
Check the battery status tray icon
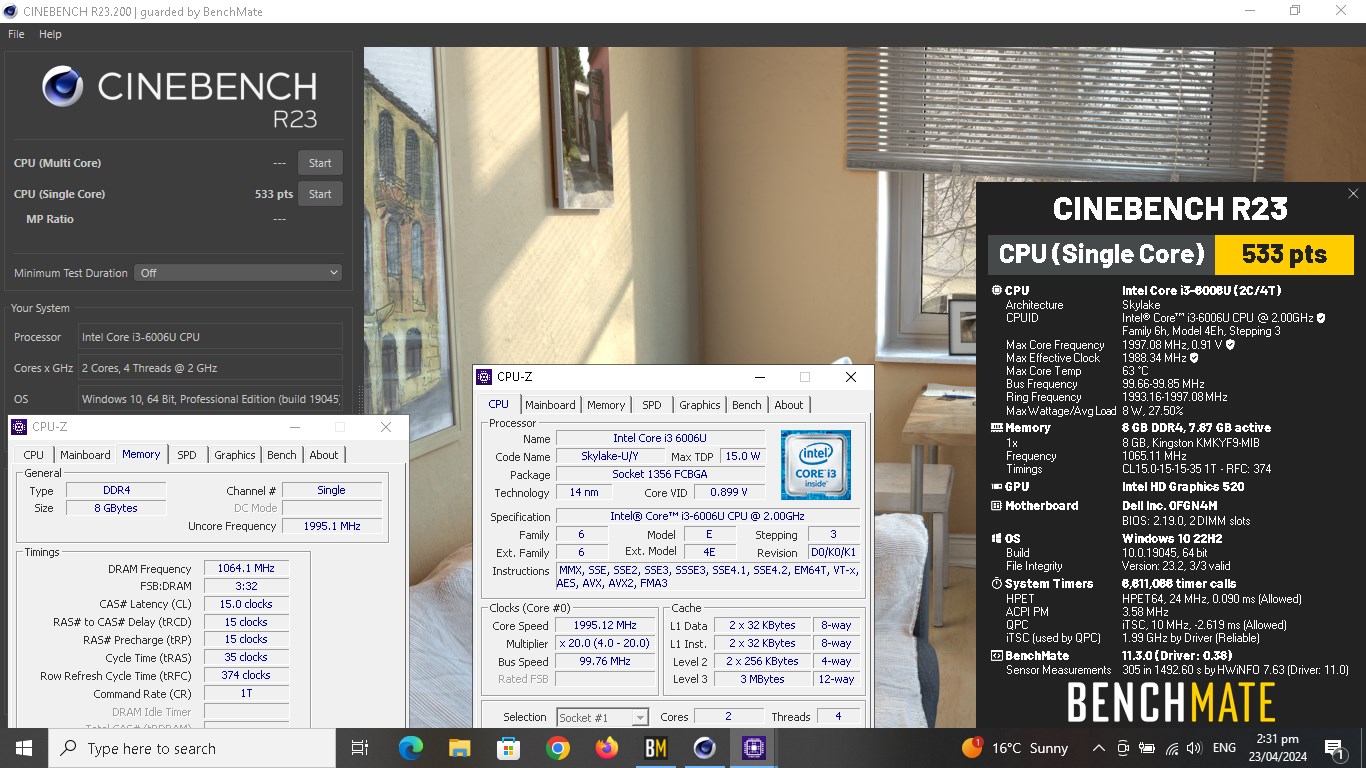(x=1147, y=748)
